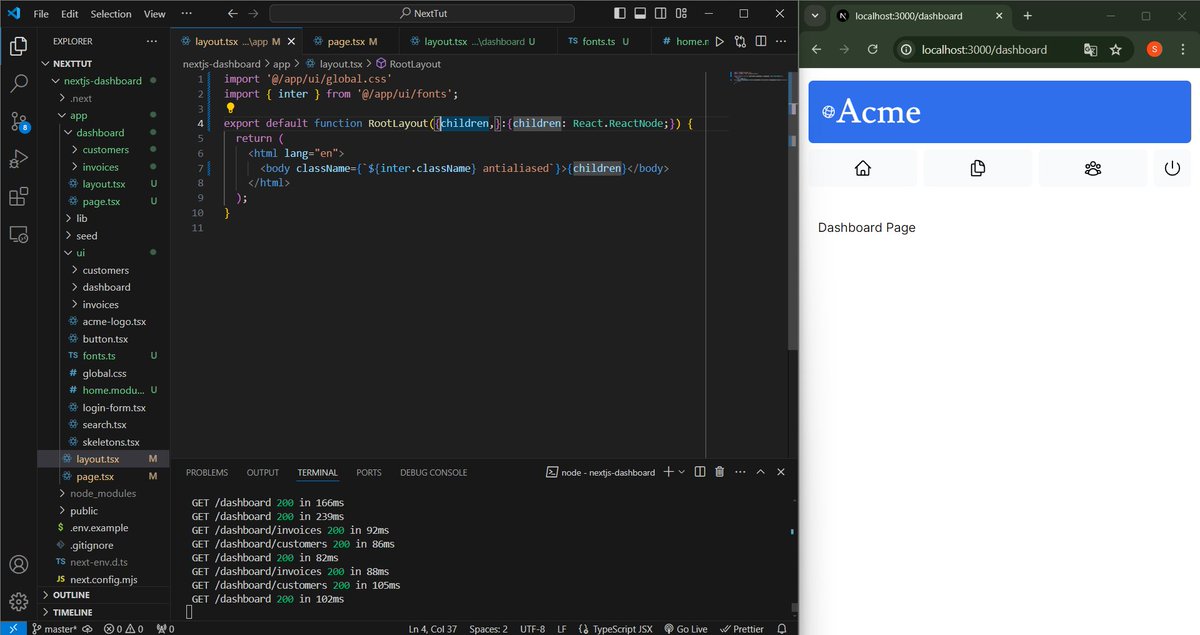Click the home icon in the dashboard nav
The height and width of the screenshot is (635, 1200).
pyautogui.click(x=862, y=168)
